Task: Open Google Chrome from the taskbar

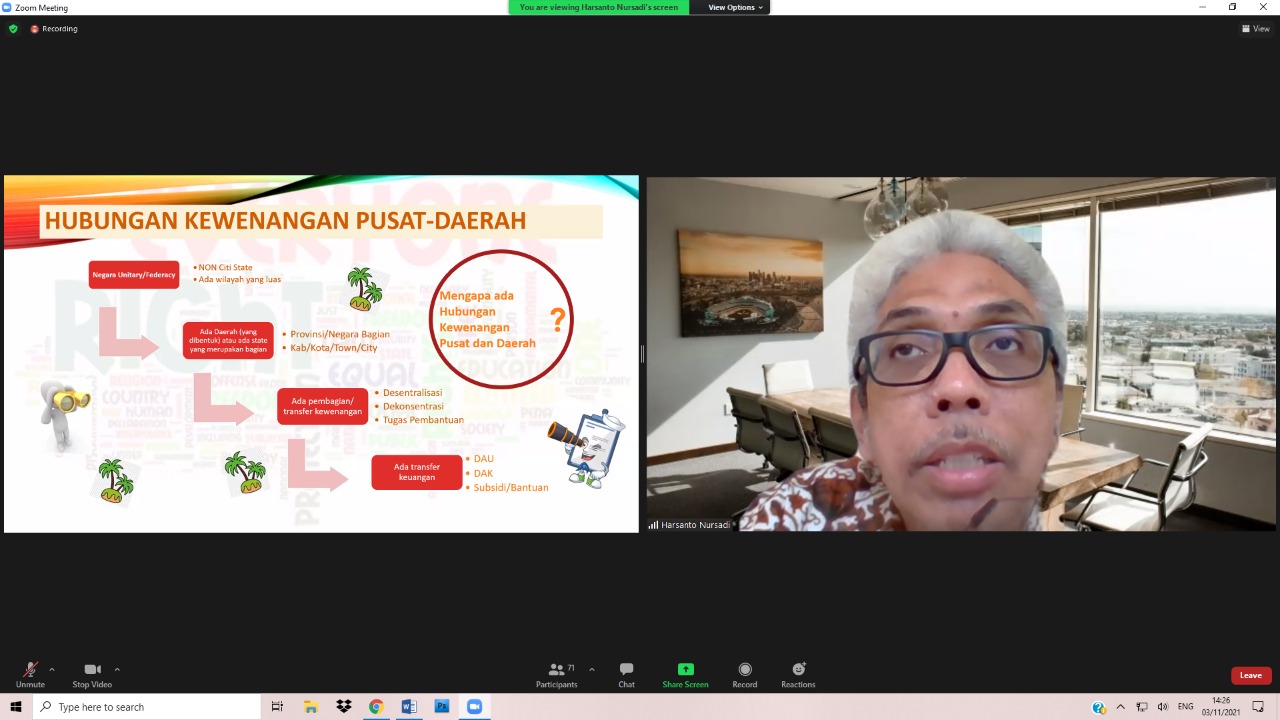Action: [376, 707]
